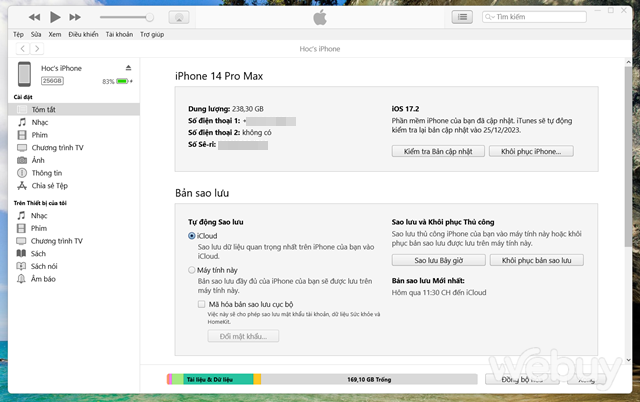Eject Hoc's iPhone using the eject icon
Image resolution: width=640 pixels, height=402 pixels.
128,68
